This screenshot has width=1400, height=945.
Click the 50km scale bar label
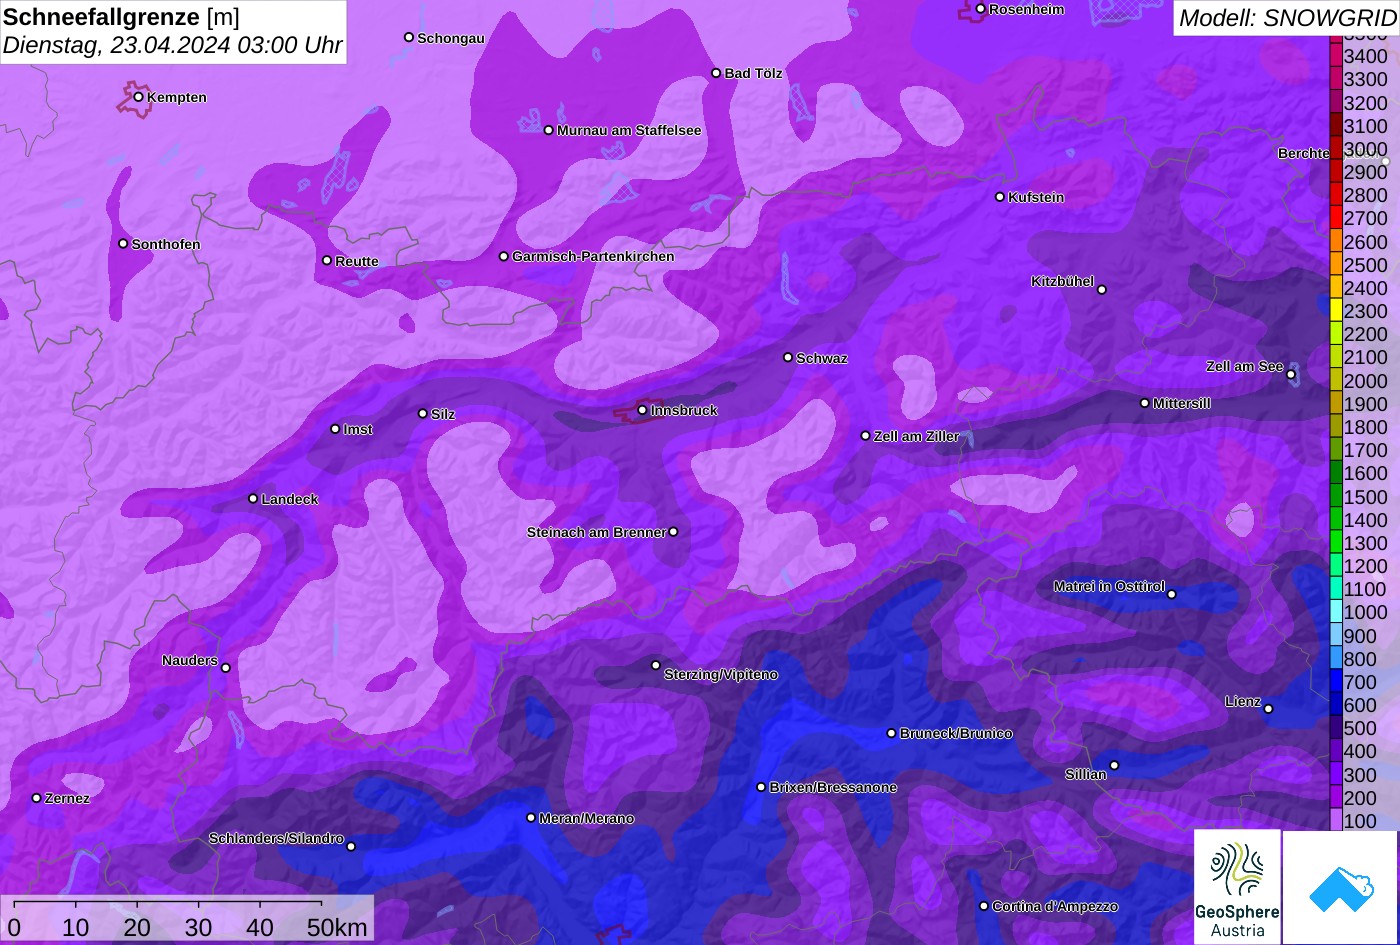pos(337,928)
